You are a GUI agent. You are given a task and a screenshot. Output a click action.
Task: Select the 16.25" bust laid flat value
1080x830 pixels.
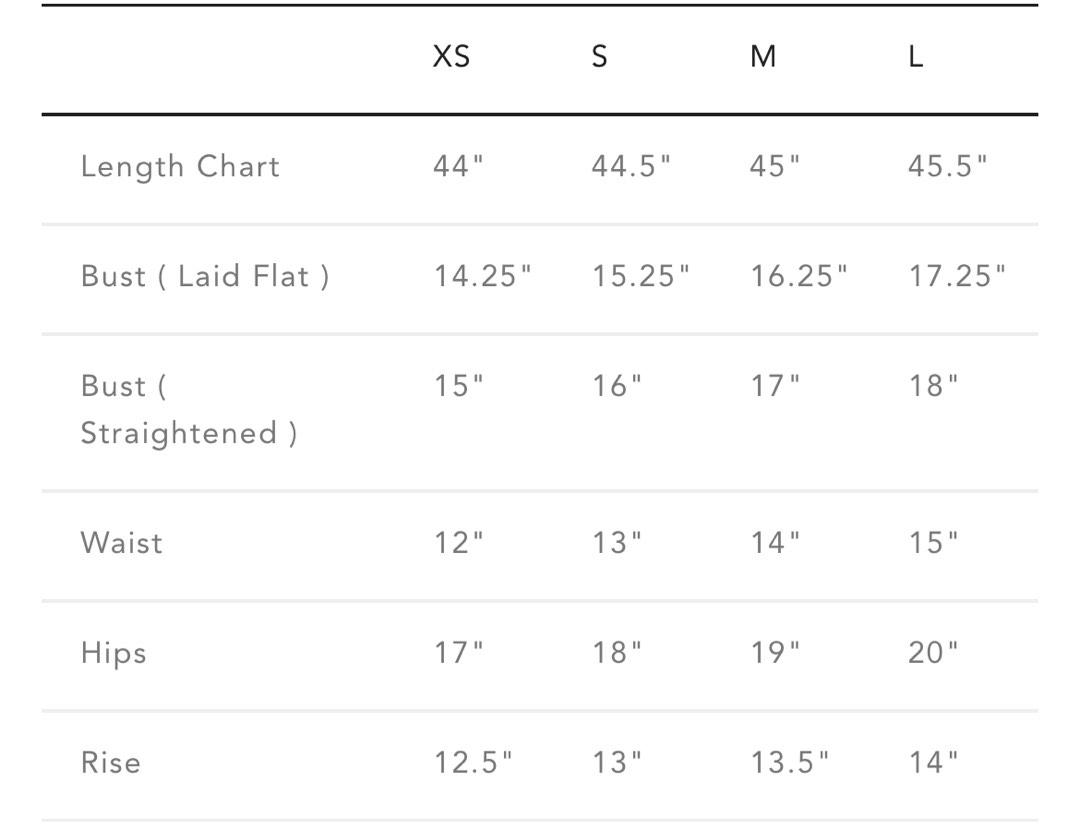[x=799, y=276]
